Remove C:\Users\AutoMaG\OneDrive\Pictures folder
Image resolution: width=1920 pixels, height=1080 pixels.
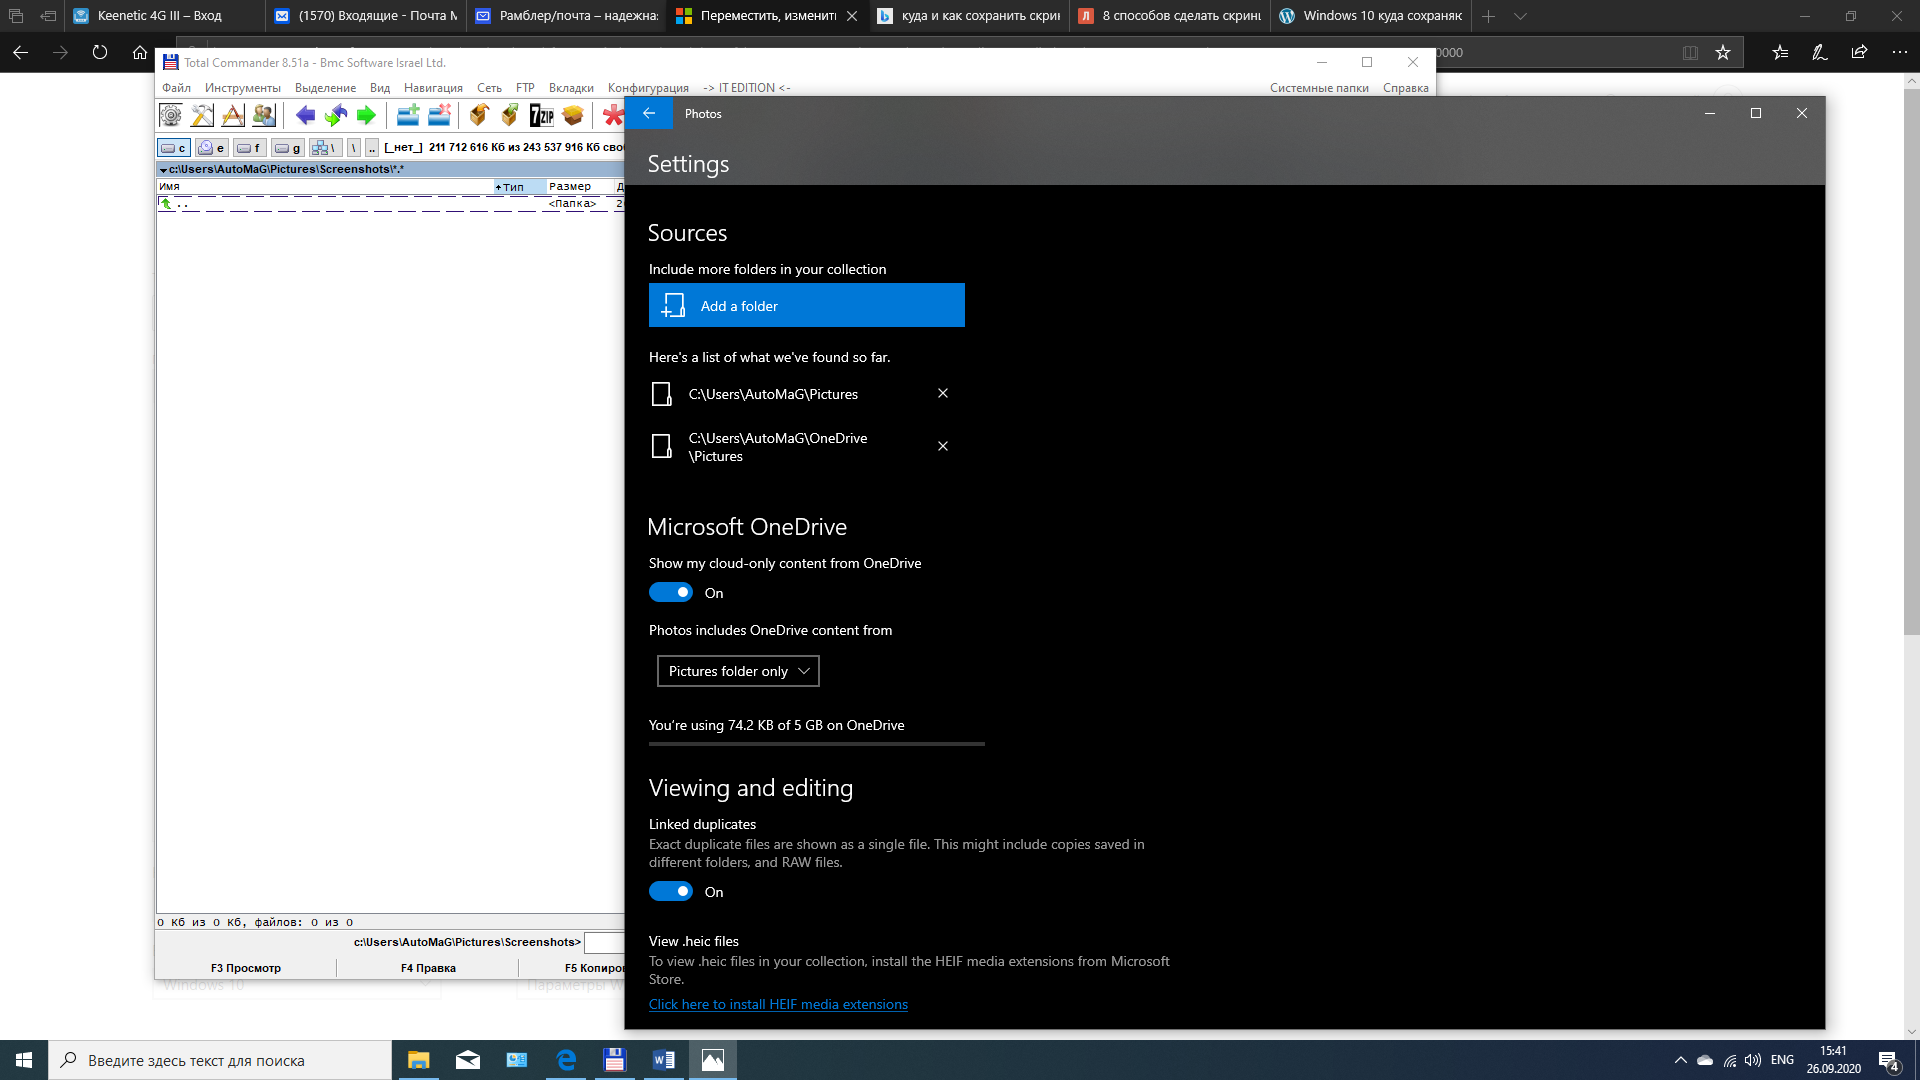[x=944, y=446]
